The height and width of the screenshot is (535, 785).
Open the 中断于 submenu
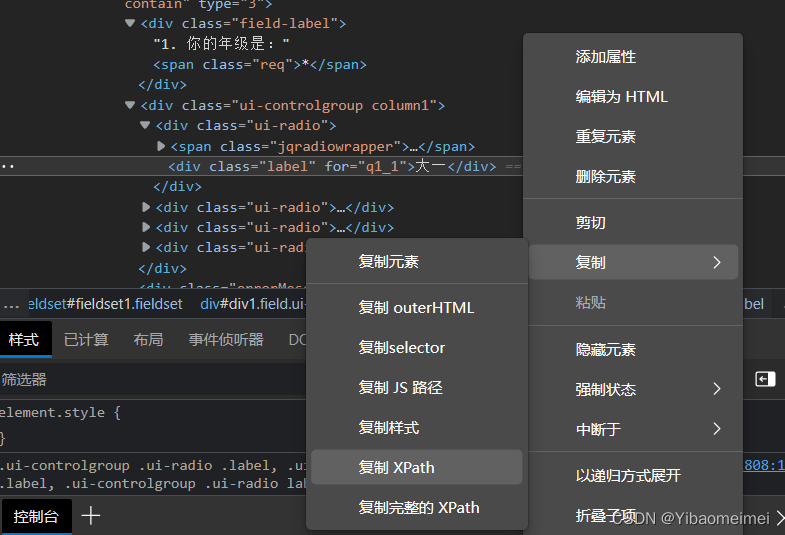(633, 429)
